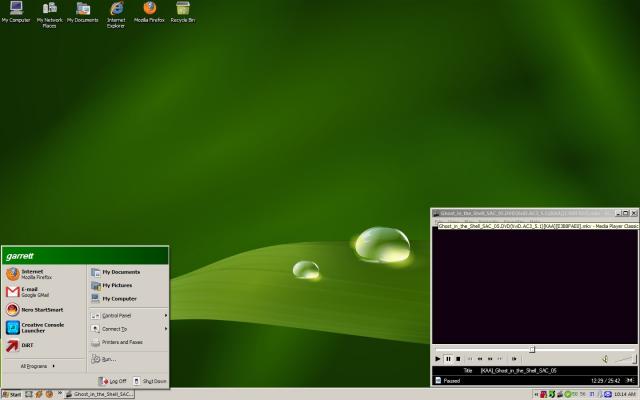Launch Nero StartSmart from Start menu
This screenshot has height=400, width=640.
tap(44, 309)
